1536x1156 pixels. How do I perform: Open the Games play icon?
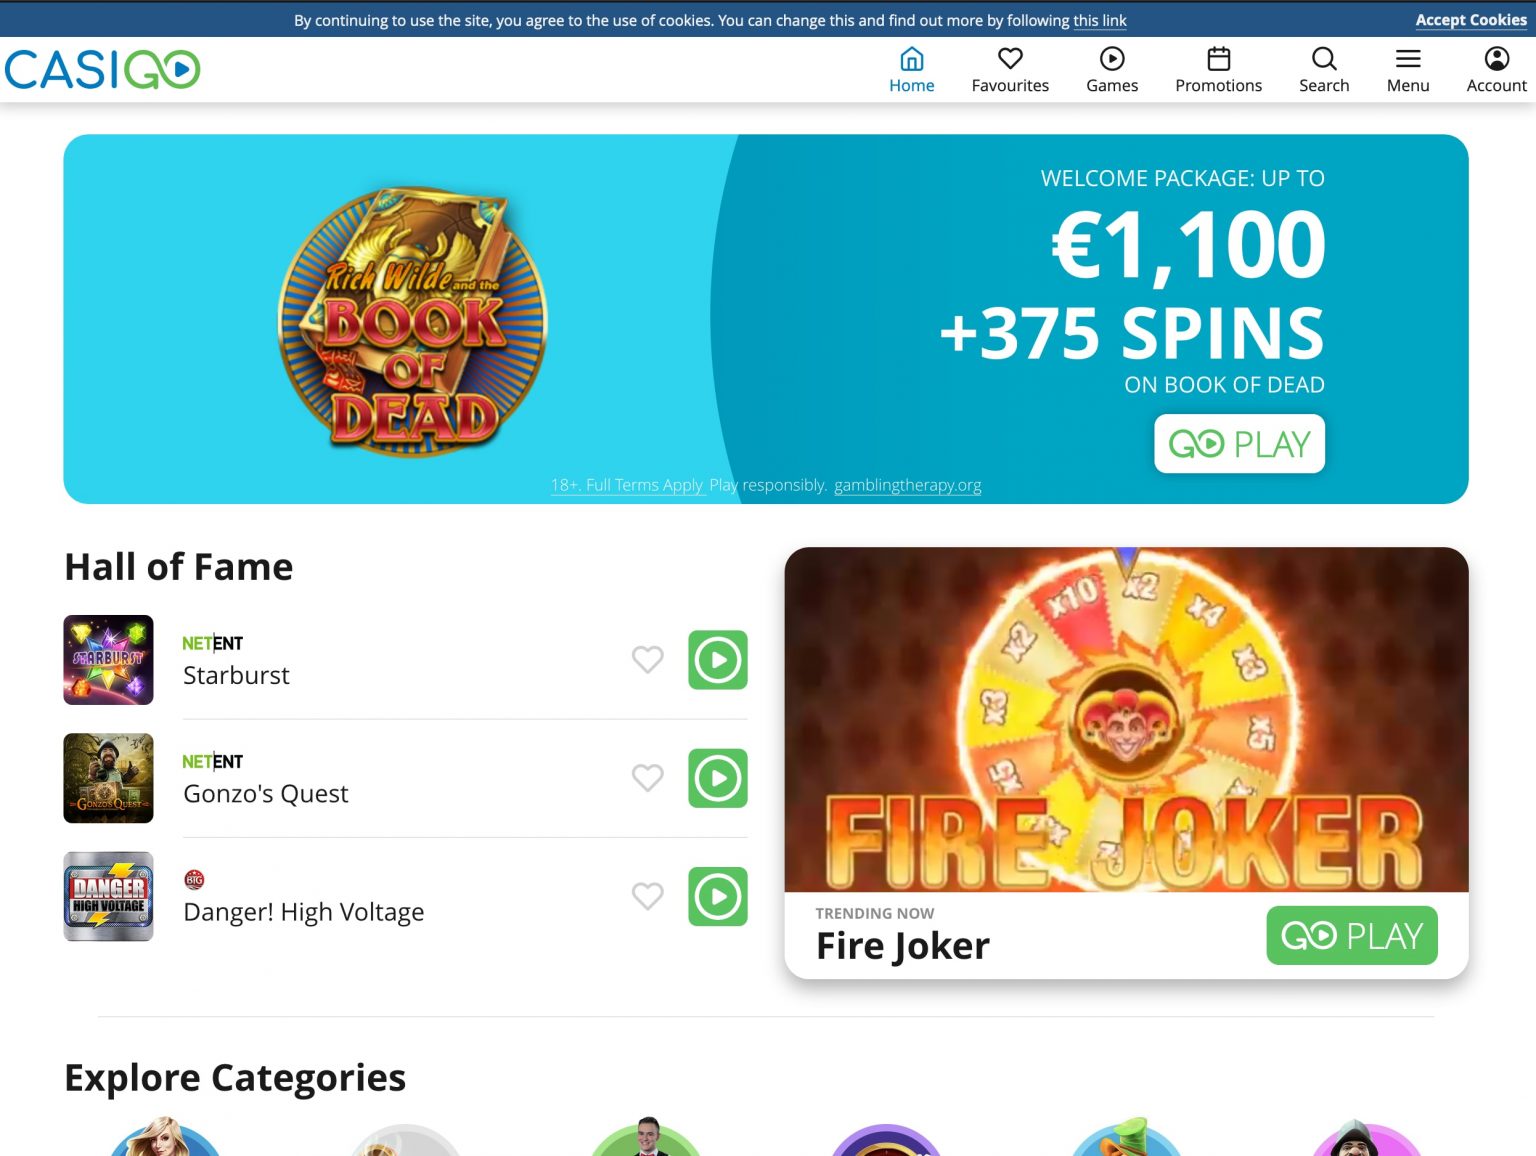[1112, 59]
